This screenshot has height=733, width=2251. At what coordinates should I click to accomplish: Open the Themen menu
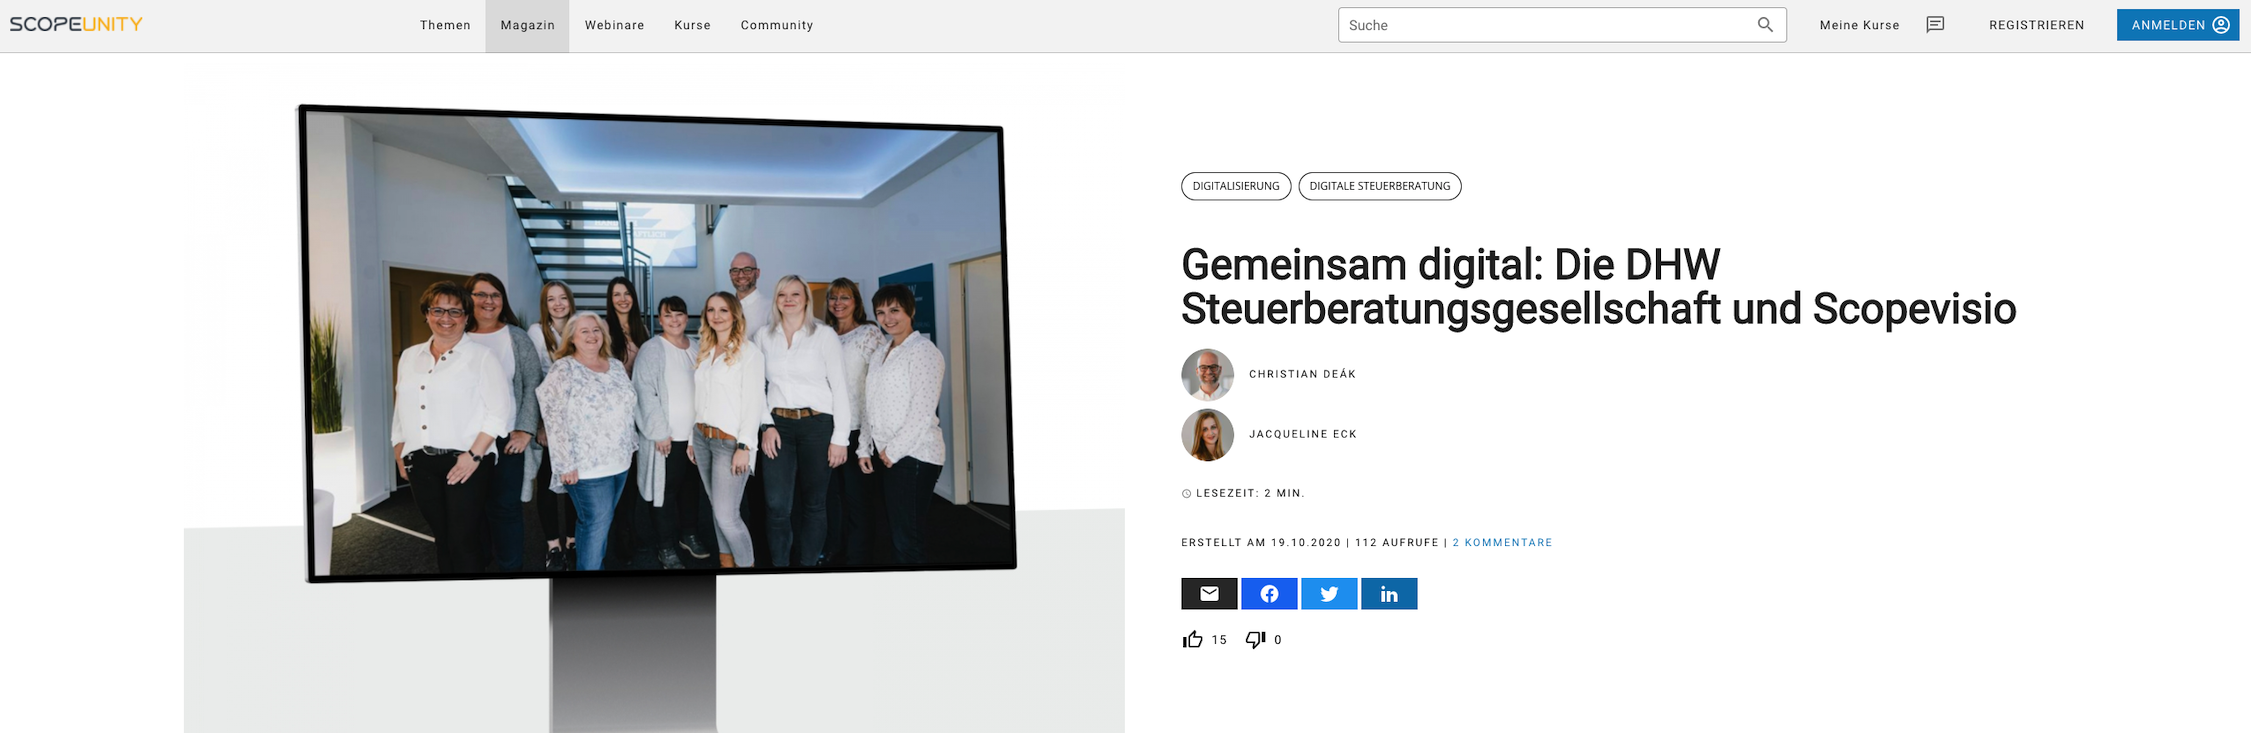tap(445, 25)
